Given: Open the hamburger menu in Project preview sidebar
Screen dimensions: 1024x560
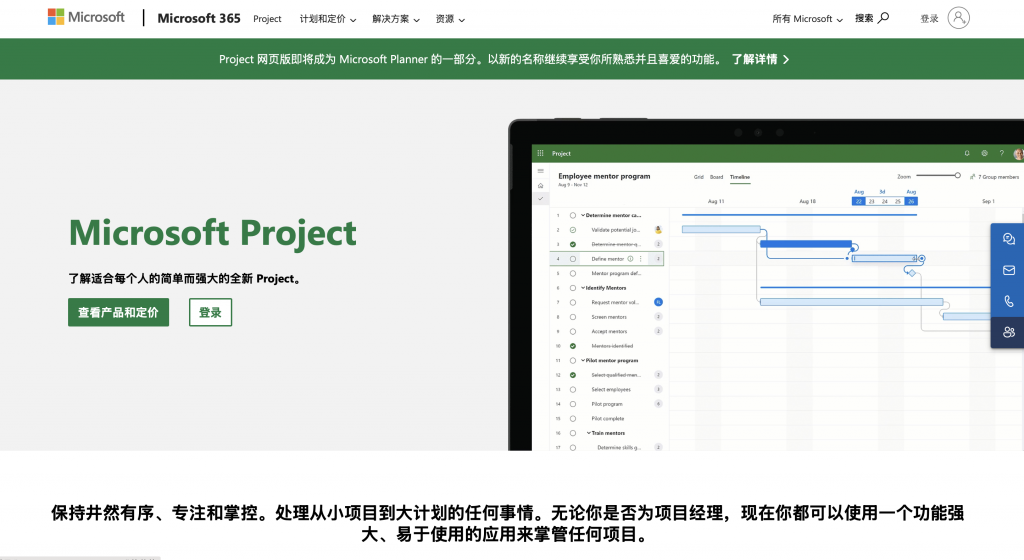Looking at the screenshot, I should 541,171.
